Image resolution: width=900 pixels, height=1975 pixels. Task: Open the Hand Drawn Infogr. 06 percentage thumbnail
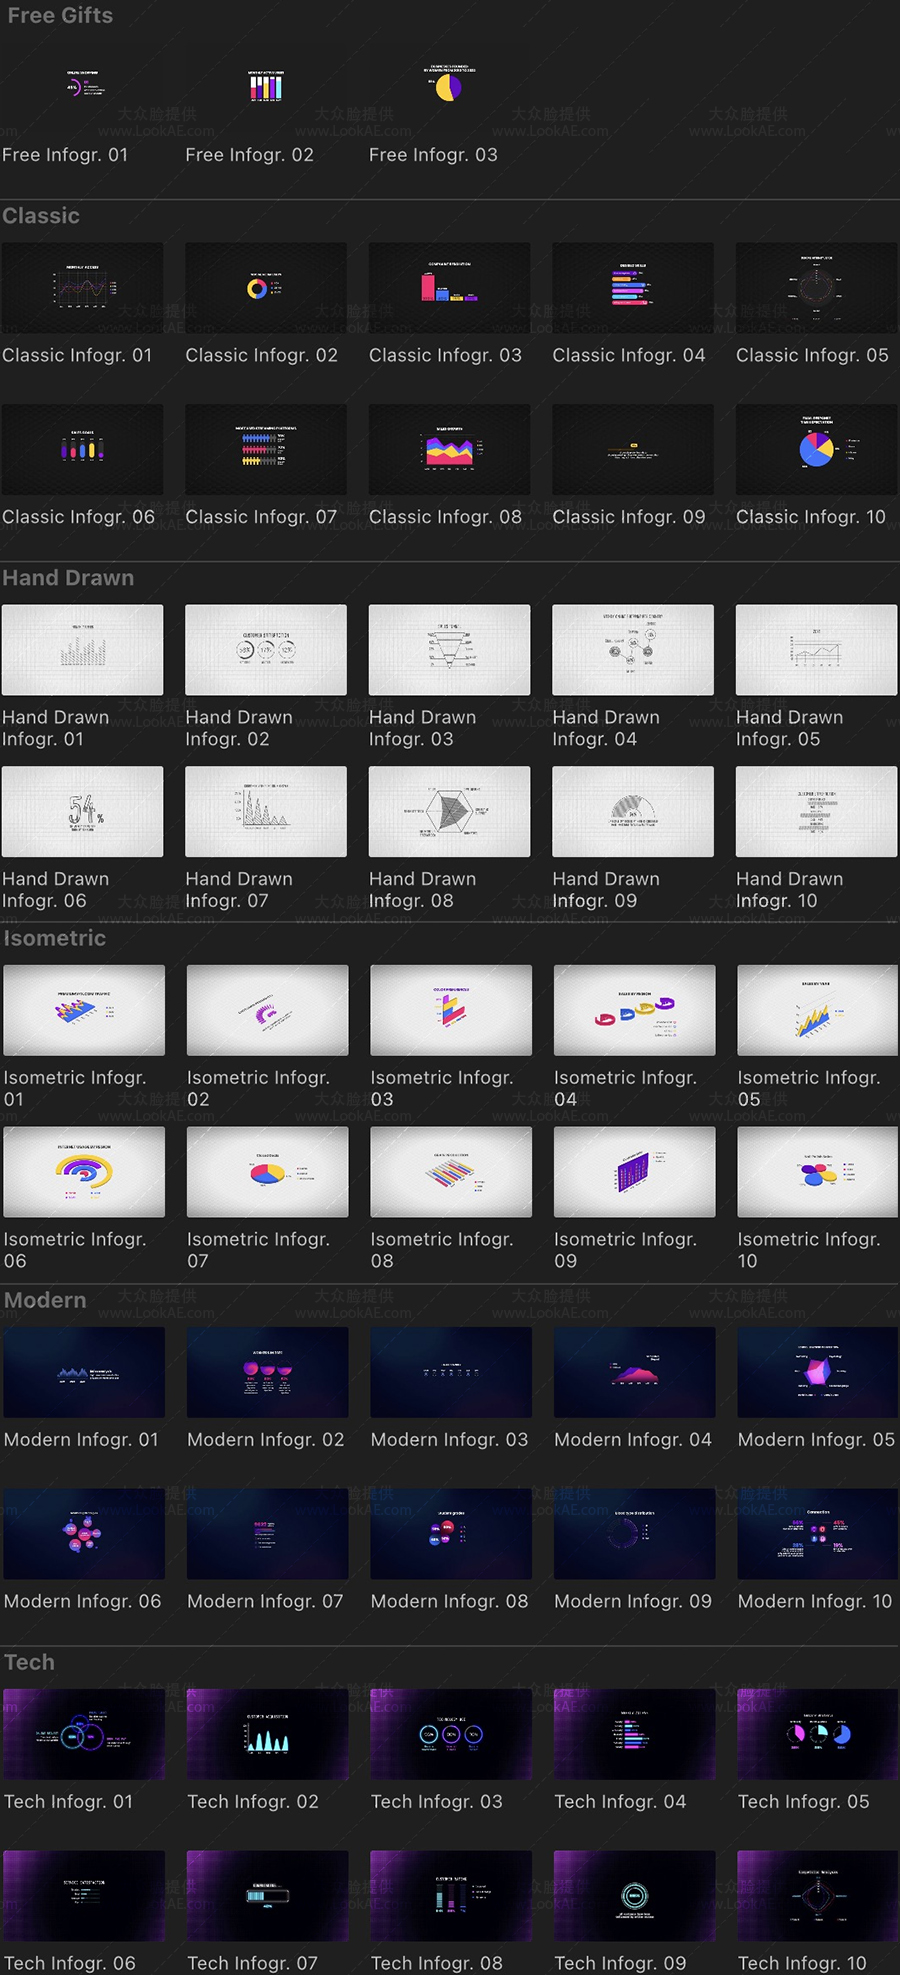pyautogui.click(x=82, y=812)
